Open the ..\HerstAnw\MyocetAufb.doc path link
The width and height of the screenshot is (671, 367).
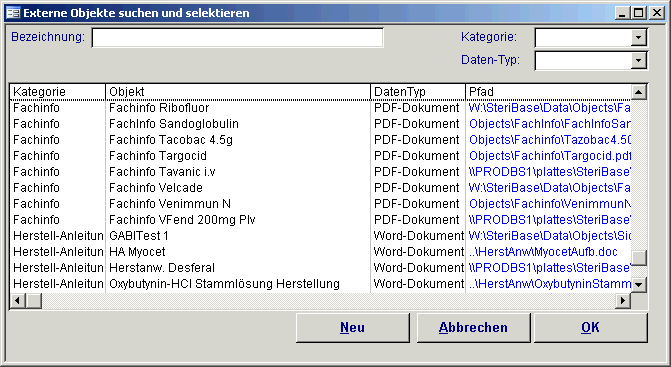pyautogui.click(x=543, y=252)
